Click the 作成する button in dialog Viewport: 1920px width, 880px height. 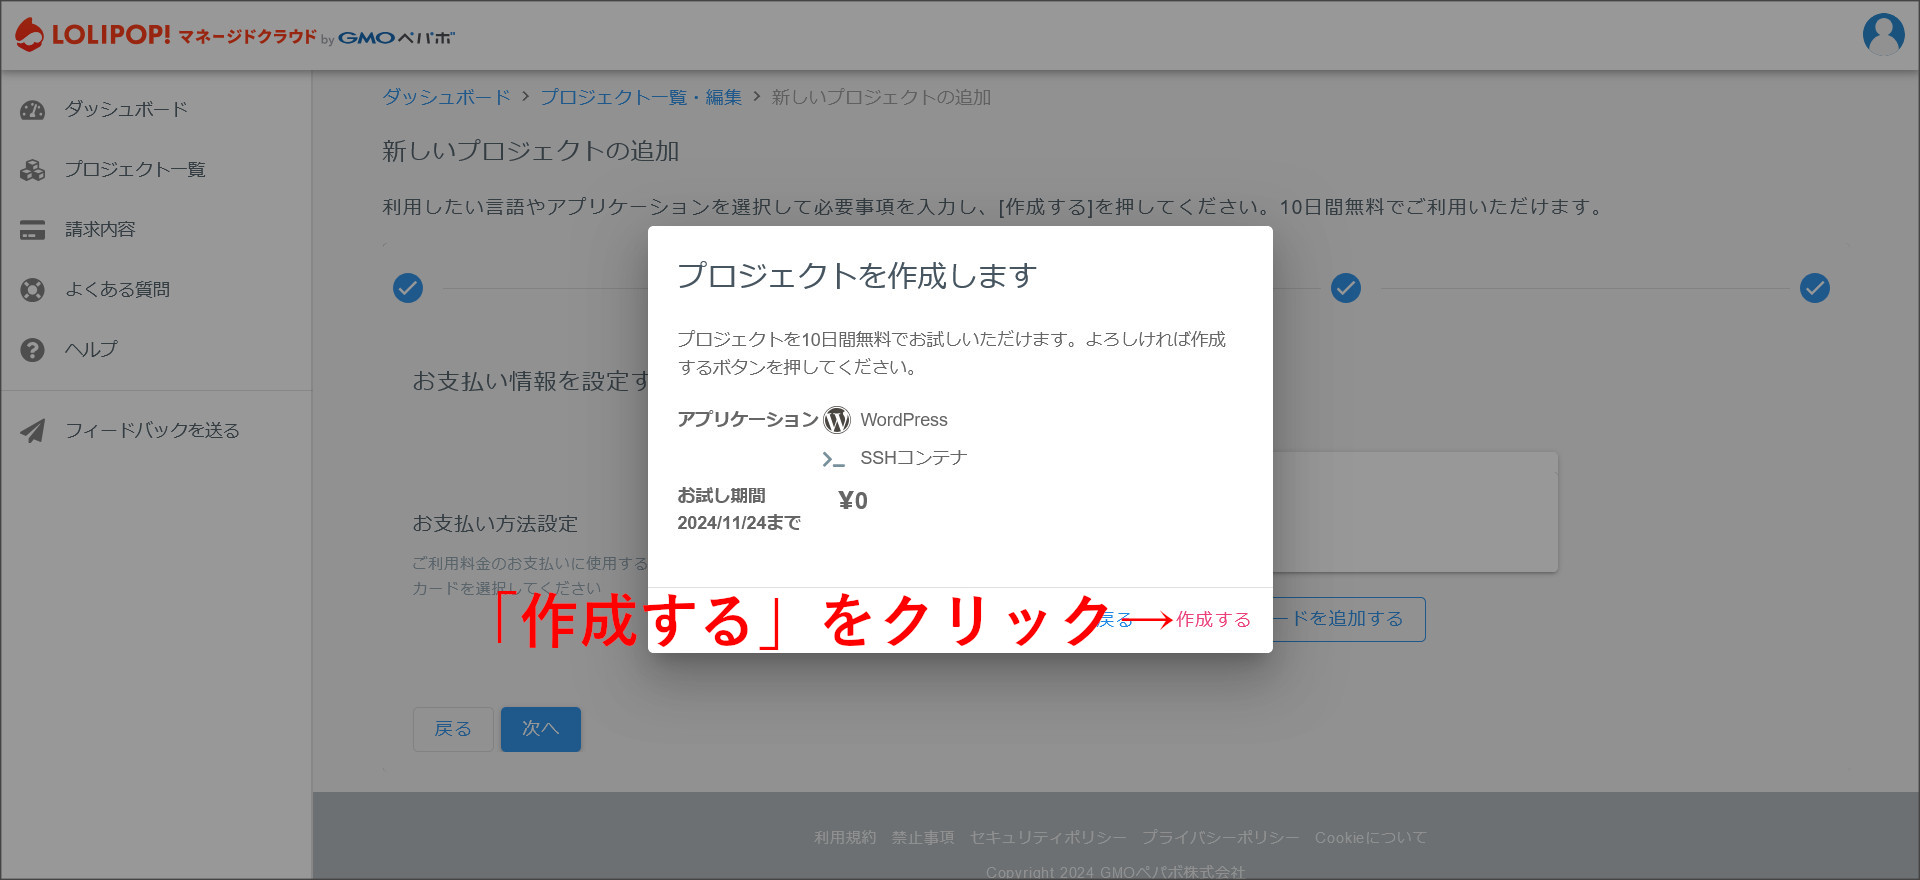point(1213,620)
